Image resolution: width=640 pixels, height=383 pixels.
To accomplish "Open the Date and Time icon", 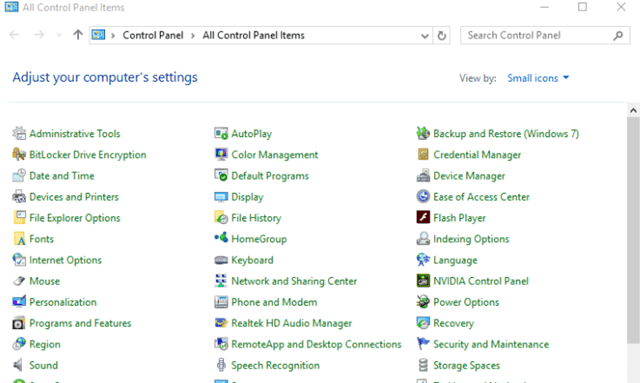I will (19, 176).
